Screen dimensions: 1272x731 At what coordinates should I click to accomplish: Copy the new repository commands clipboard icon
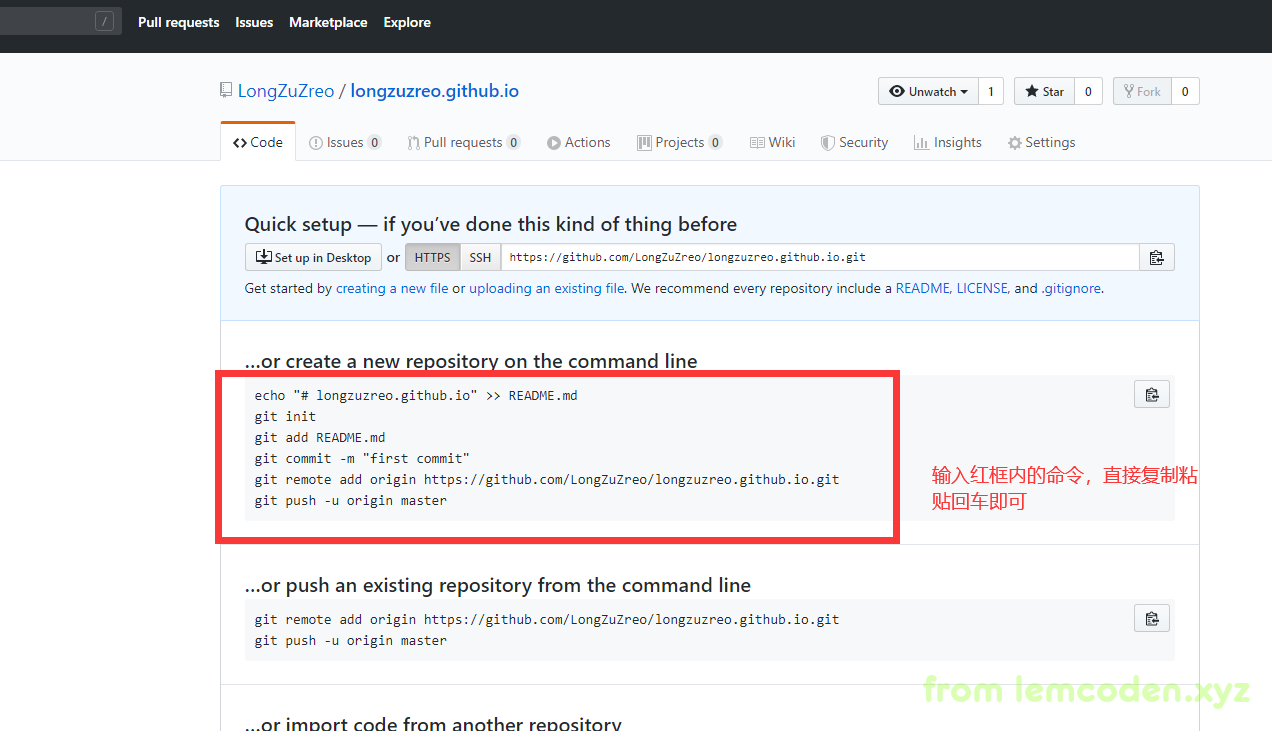[1151, 394]
